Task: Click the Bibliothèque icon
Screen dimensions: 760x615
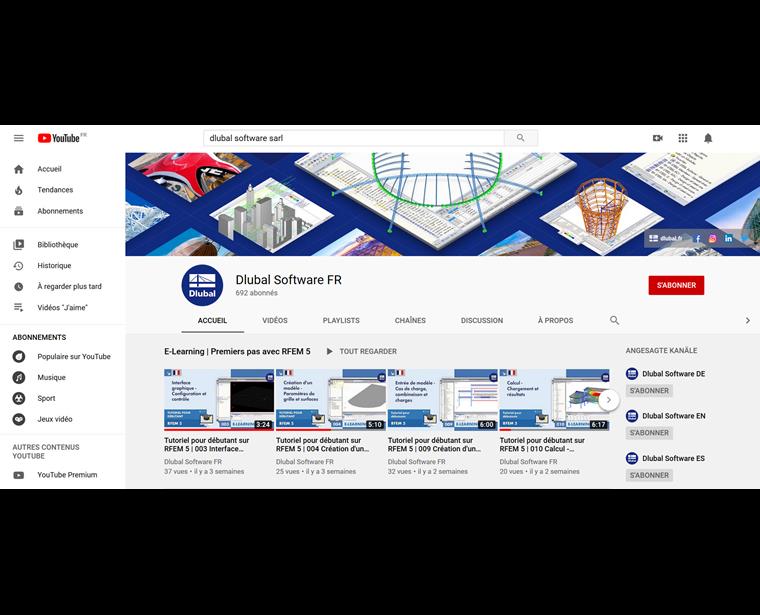Action: pyautogui.click(x=18, y=245)
